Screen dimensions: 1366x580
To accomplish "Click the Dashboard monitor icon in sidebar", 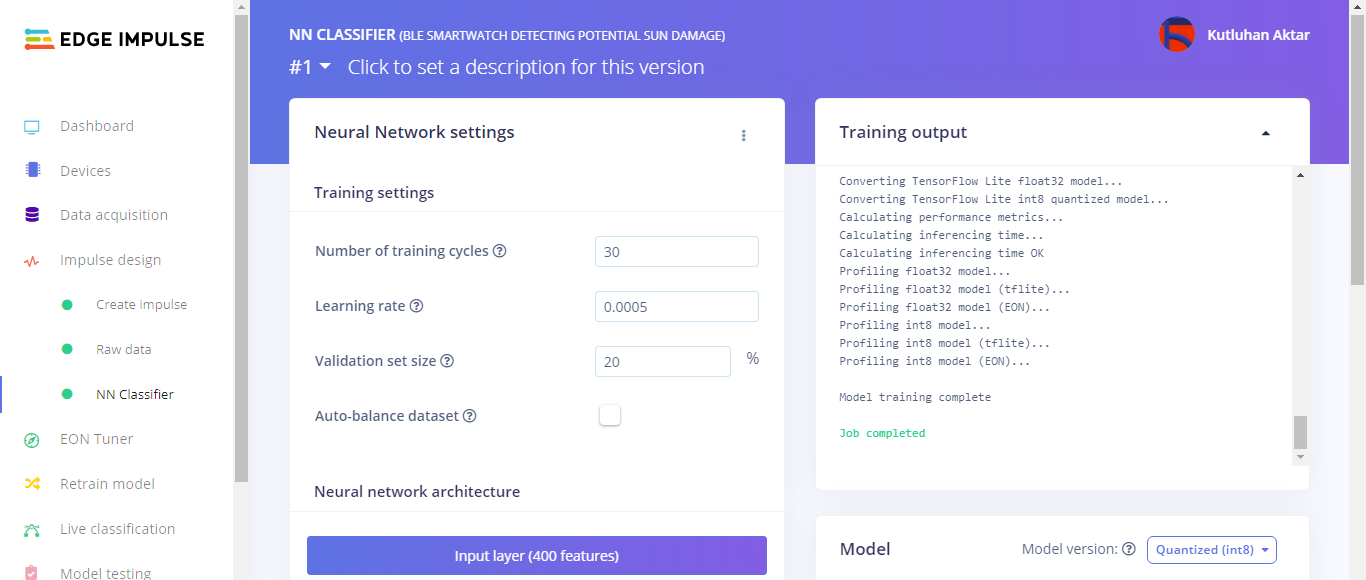I will [32, 127].
